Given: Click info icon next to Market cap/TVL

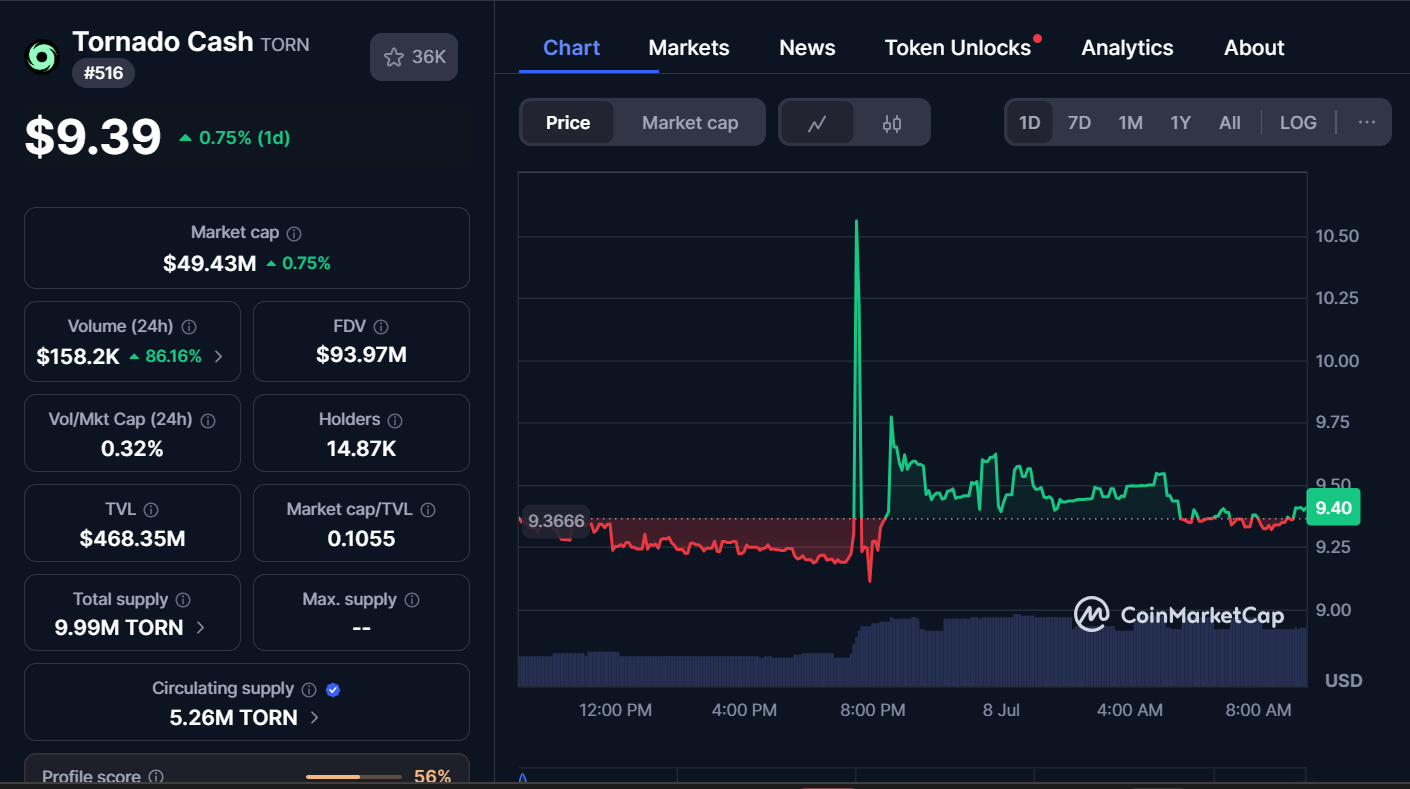Looking at the screenshot, I should pyautogui.click(x=428, y=510).
